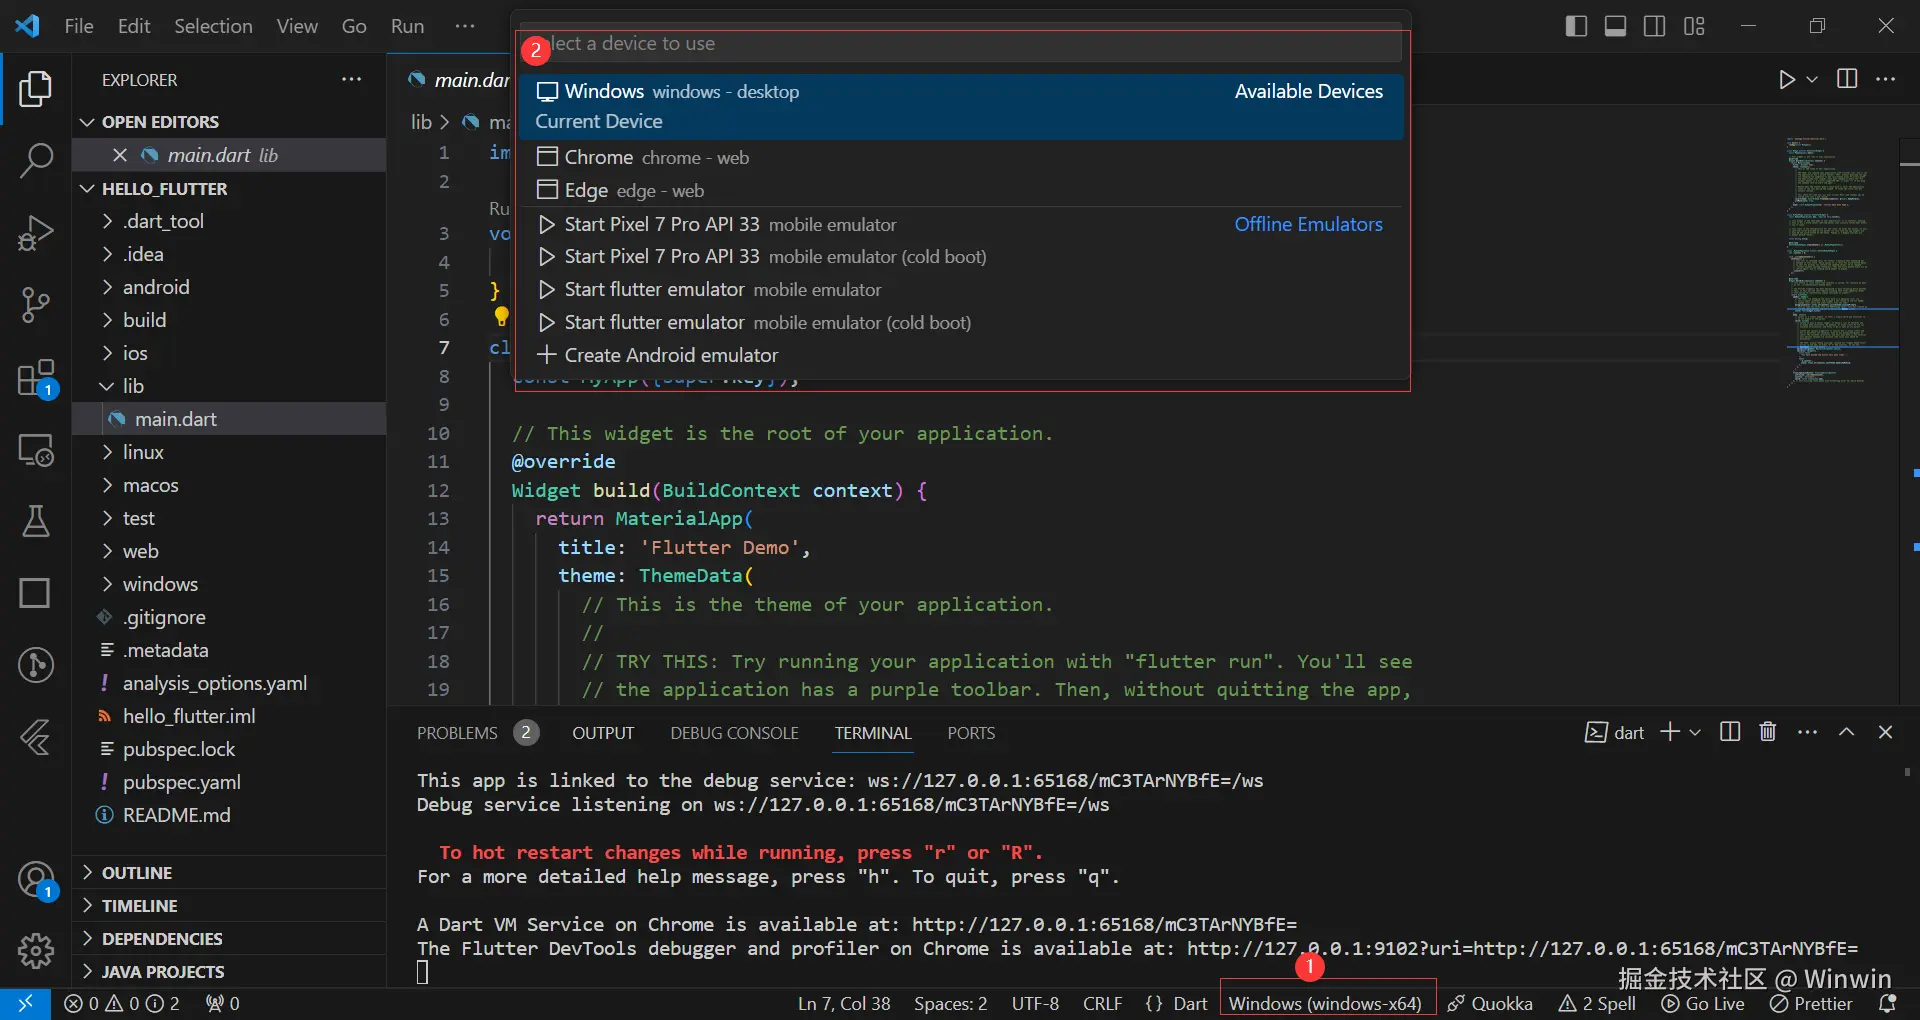Viewport: 1920px width, 1020px height.
Task: Split the editor right
Action: click(1847, 79)
